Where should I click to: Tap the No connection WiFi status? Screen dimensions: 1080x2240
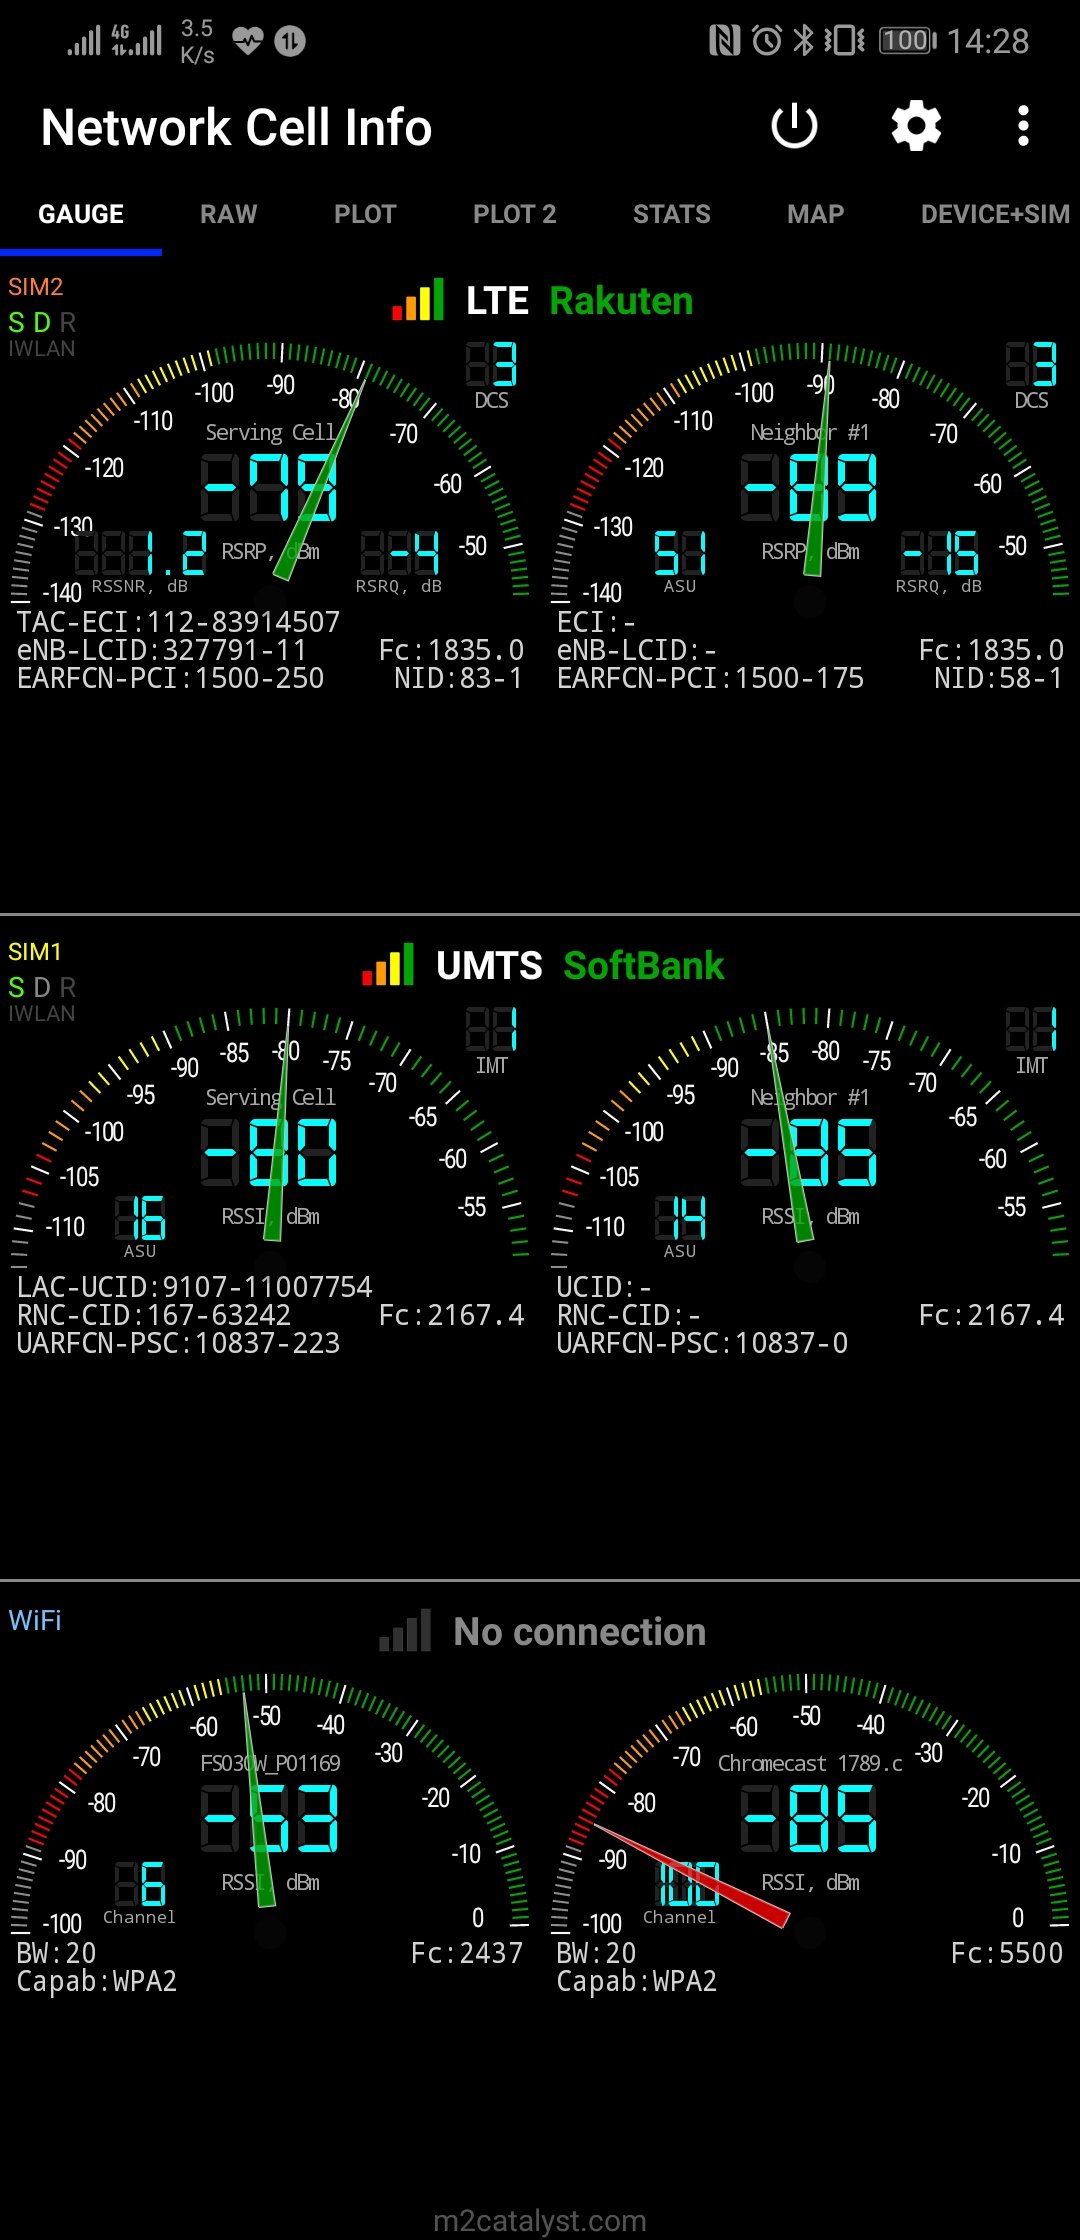coord(580,1632)
